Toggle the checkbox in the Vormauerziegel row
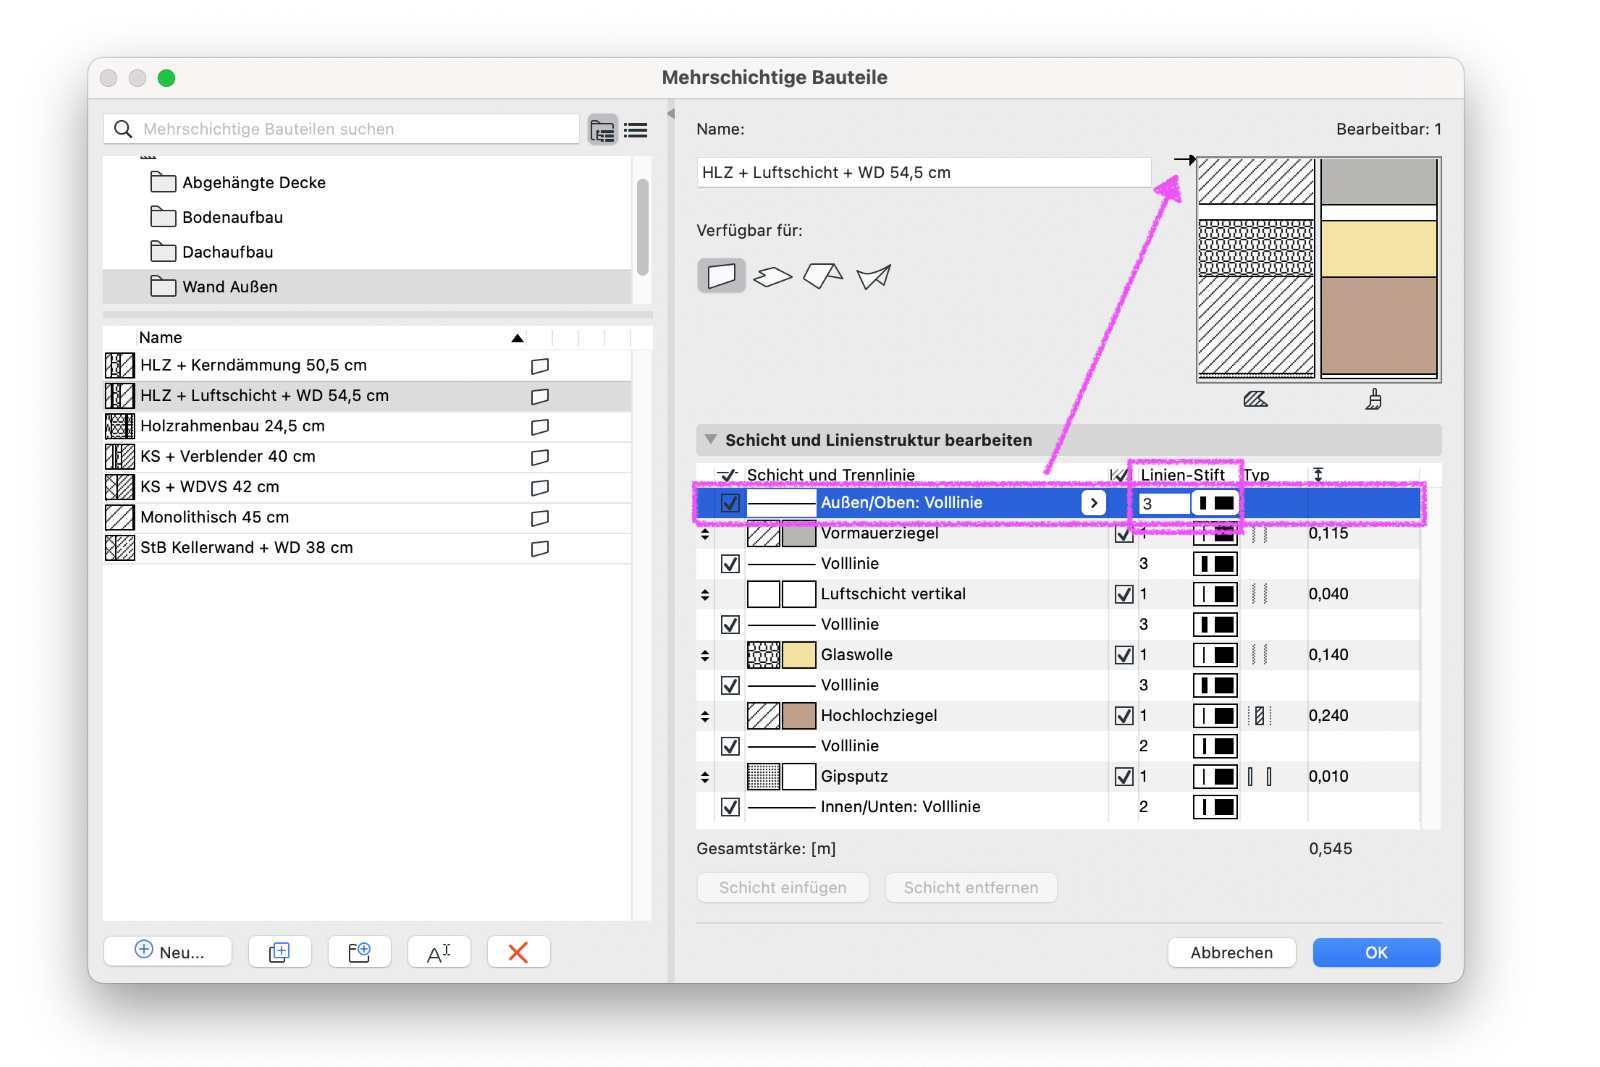Image resolution: width=1600 pixels, height=1067 pixels. tap(1124, 534)
